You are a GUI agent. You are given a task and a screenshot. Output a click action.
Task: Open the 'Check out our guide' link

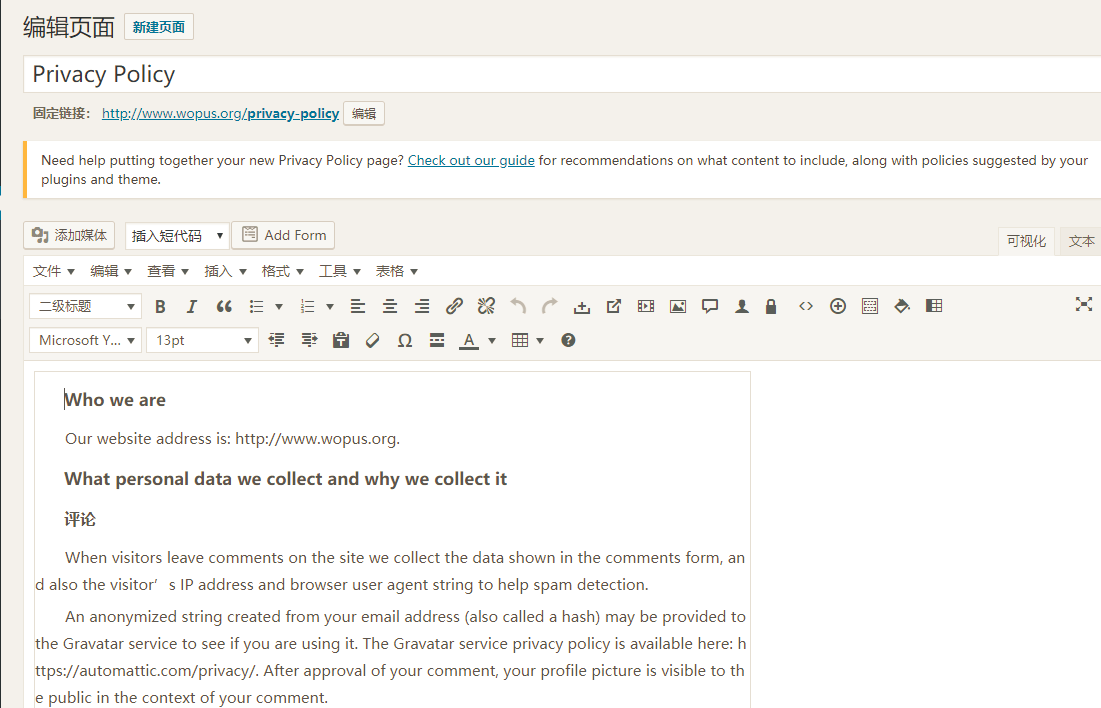(x=471, y=160)
